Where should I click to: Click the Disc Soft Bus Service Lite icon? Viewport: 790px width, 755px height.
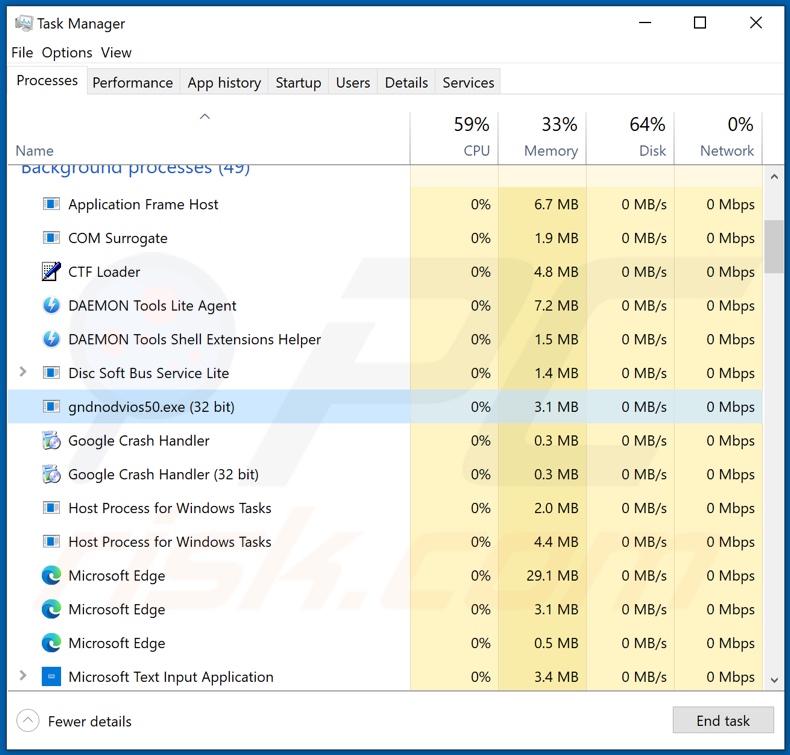[51, 373]
